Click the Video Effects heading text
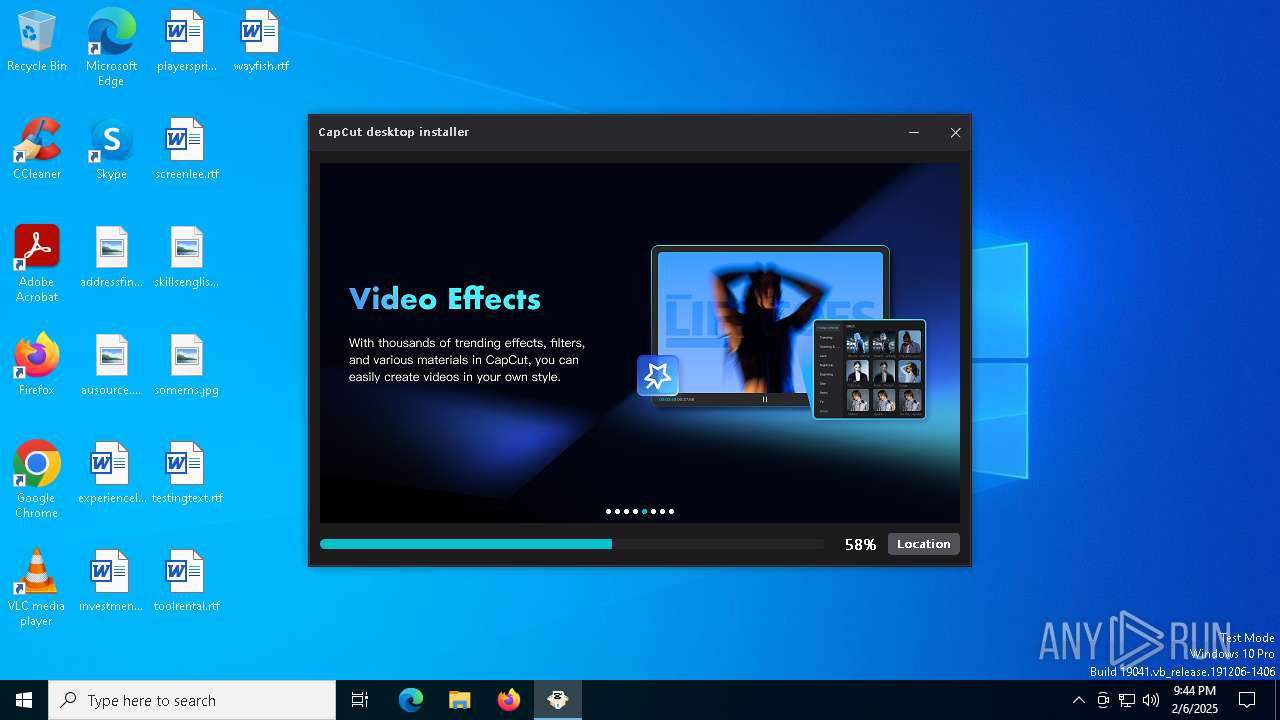Screen dimensions: 1280x720 pos(445,298)
